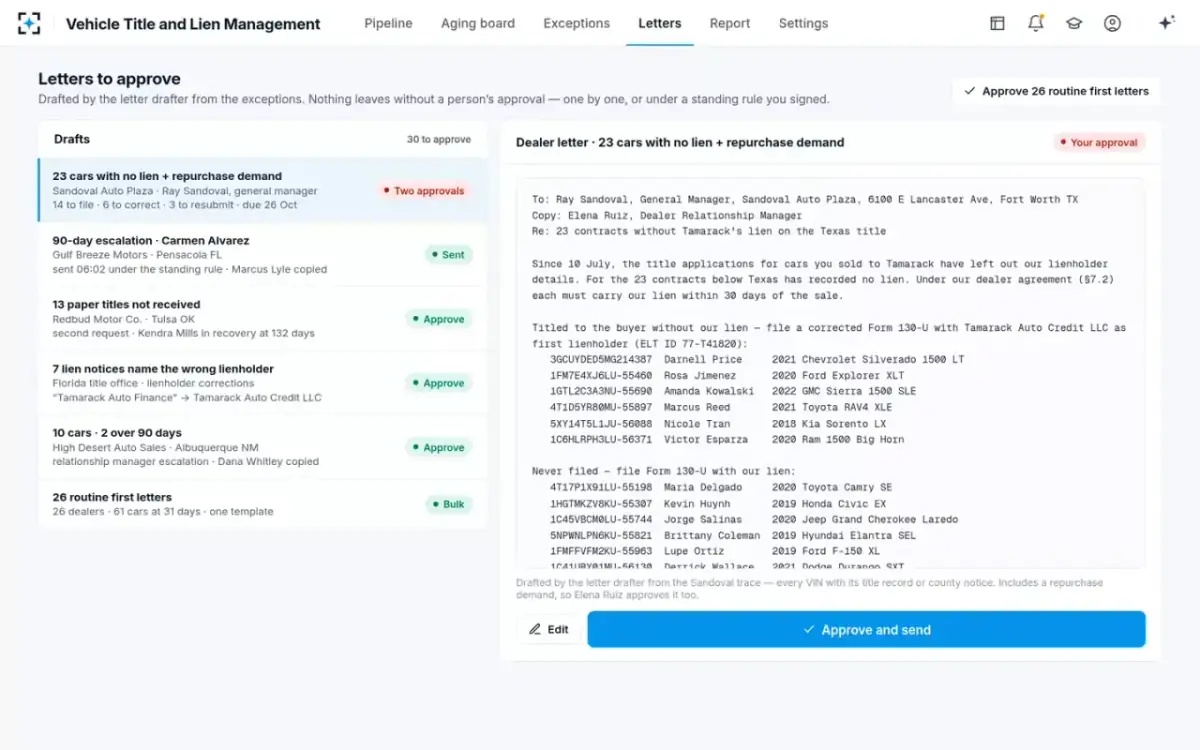This screenshot has width=1200, height=750.
Task: Open the layout panel icon
Action: [x=997, y=23]
